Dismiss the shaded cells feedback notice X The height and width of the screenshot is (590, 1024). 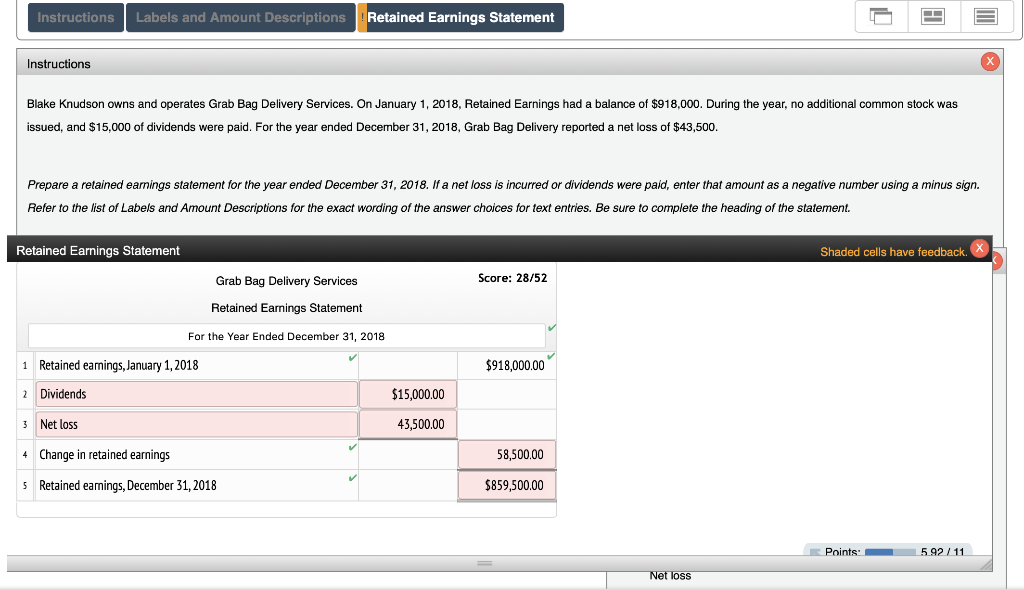[x=978, y=248]
